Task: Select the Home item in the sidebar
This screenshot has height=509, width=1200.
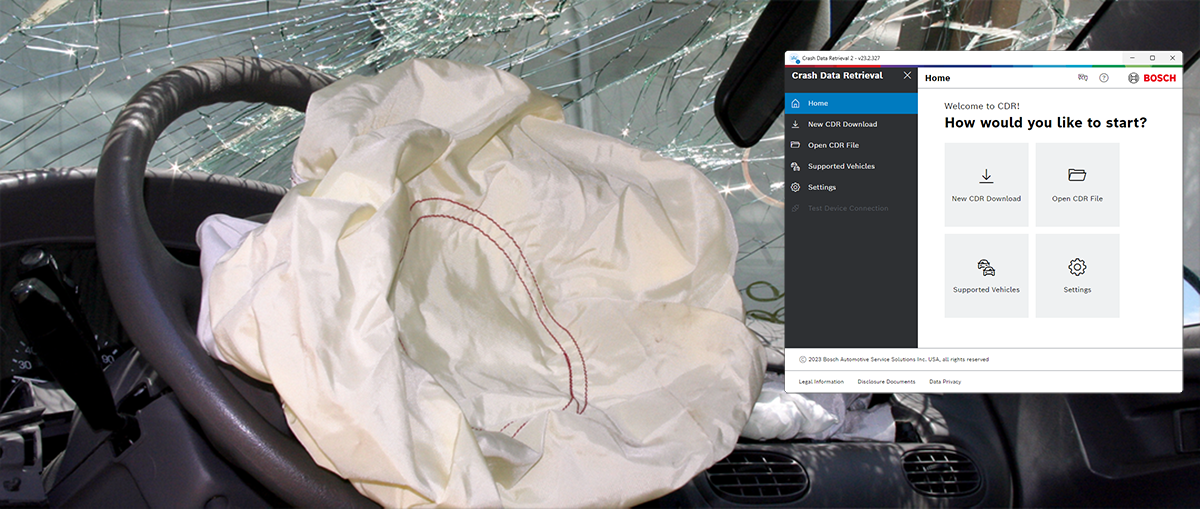Action: pos(851,103)
